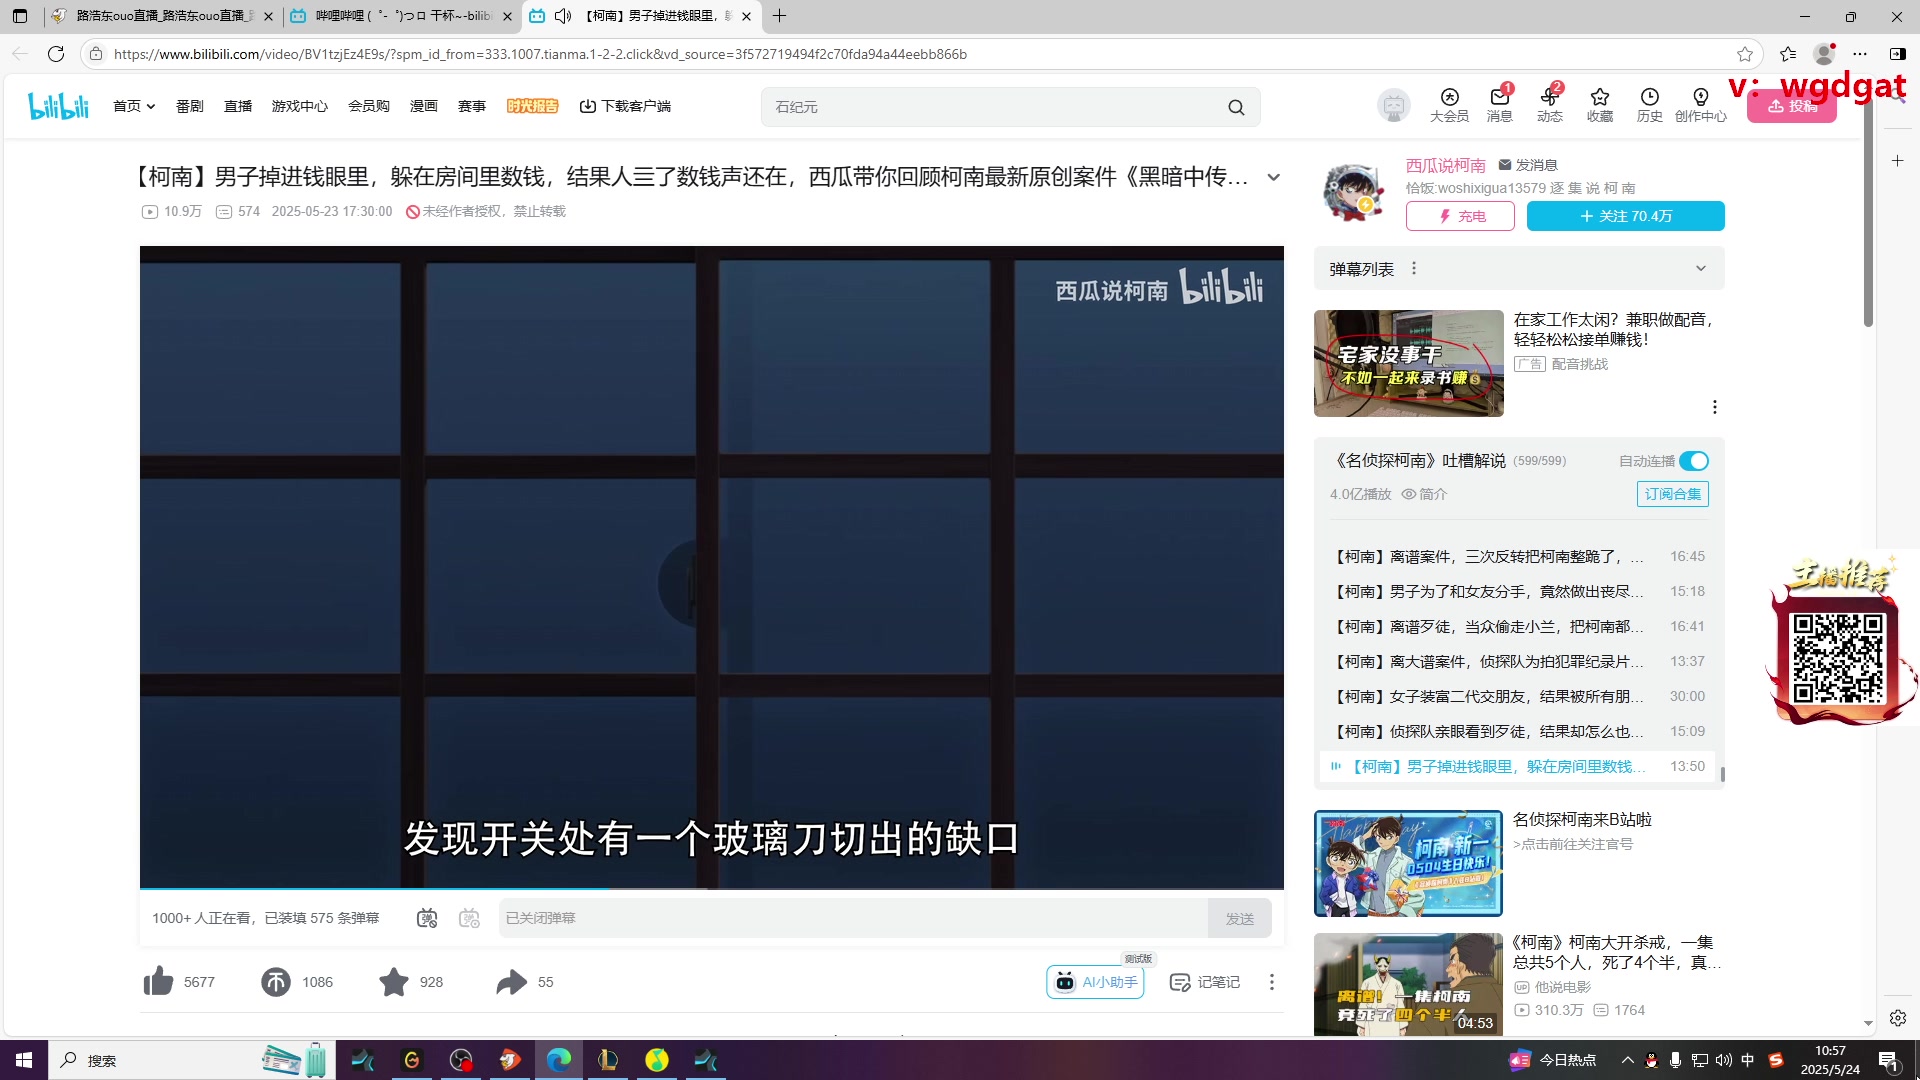Open 下载客户端 link
This screenshot has height=1080, width=1920.
pyautogui.click(x=625, y=106)
